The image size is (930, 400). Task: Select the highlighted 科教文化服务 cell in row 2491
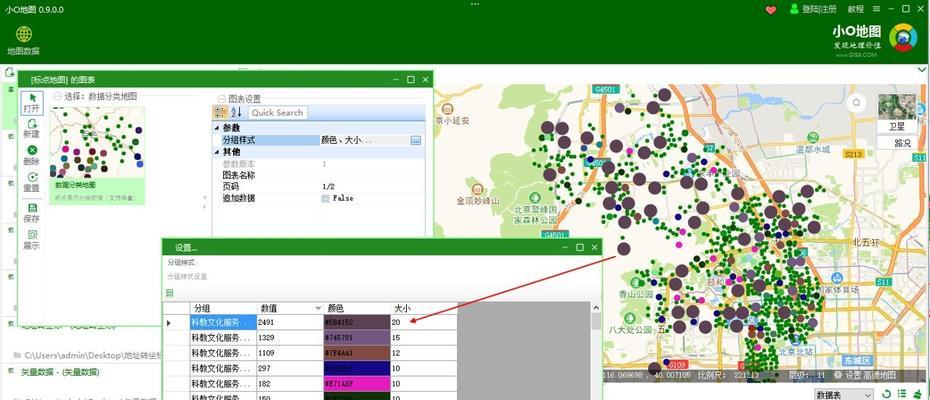coord(223,322)
